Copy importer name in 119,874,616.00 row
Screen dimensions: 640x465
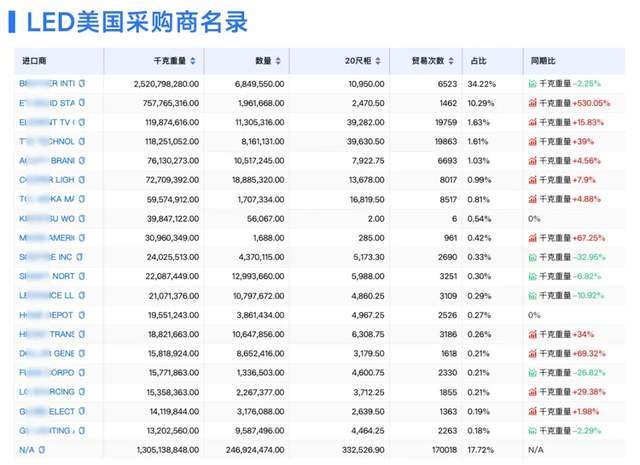coord(82,122)
